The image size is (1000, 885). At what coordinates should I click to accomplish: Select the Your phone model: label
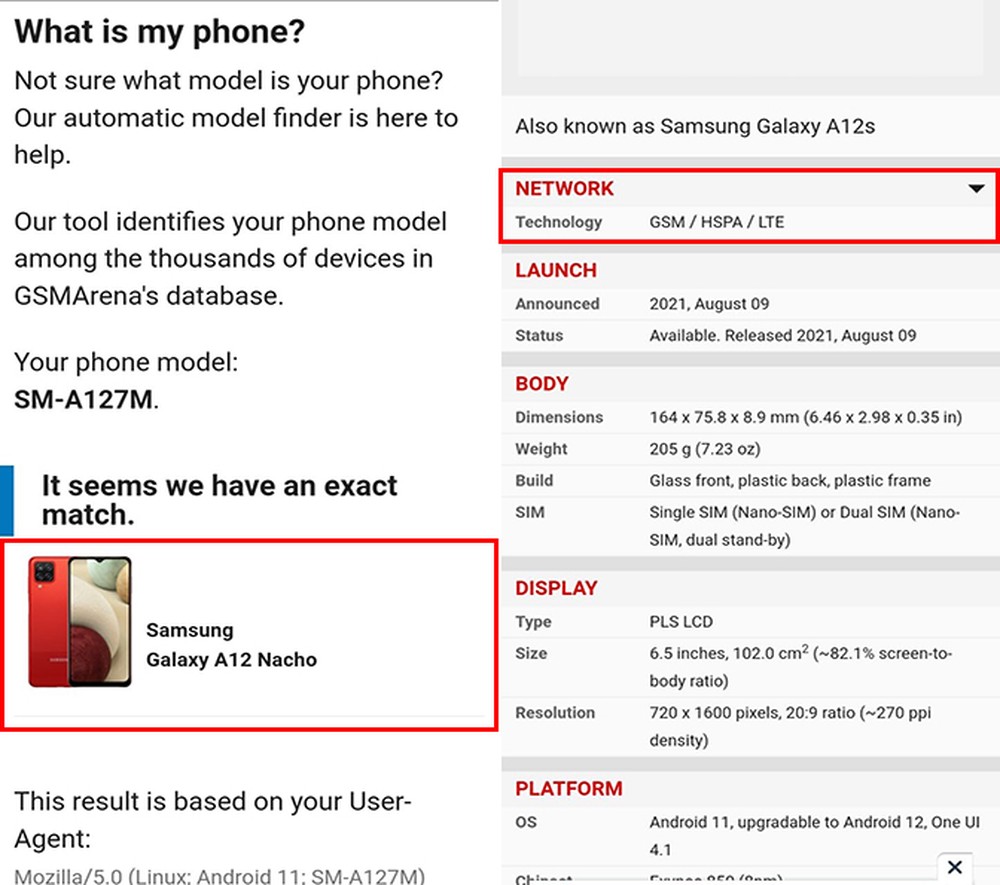pyautogui.click(x=126, y=362)
